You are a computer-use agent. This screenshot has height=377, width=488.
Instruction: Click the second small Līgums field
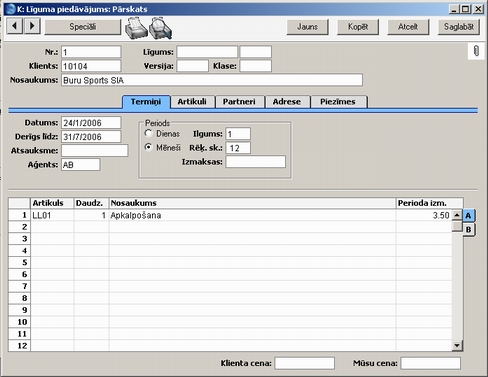tap(256, 52)
